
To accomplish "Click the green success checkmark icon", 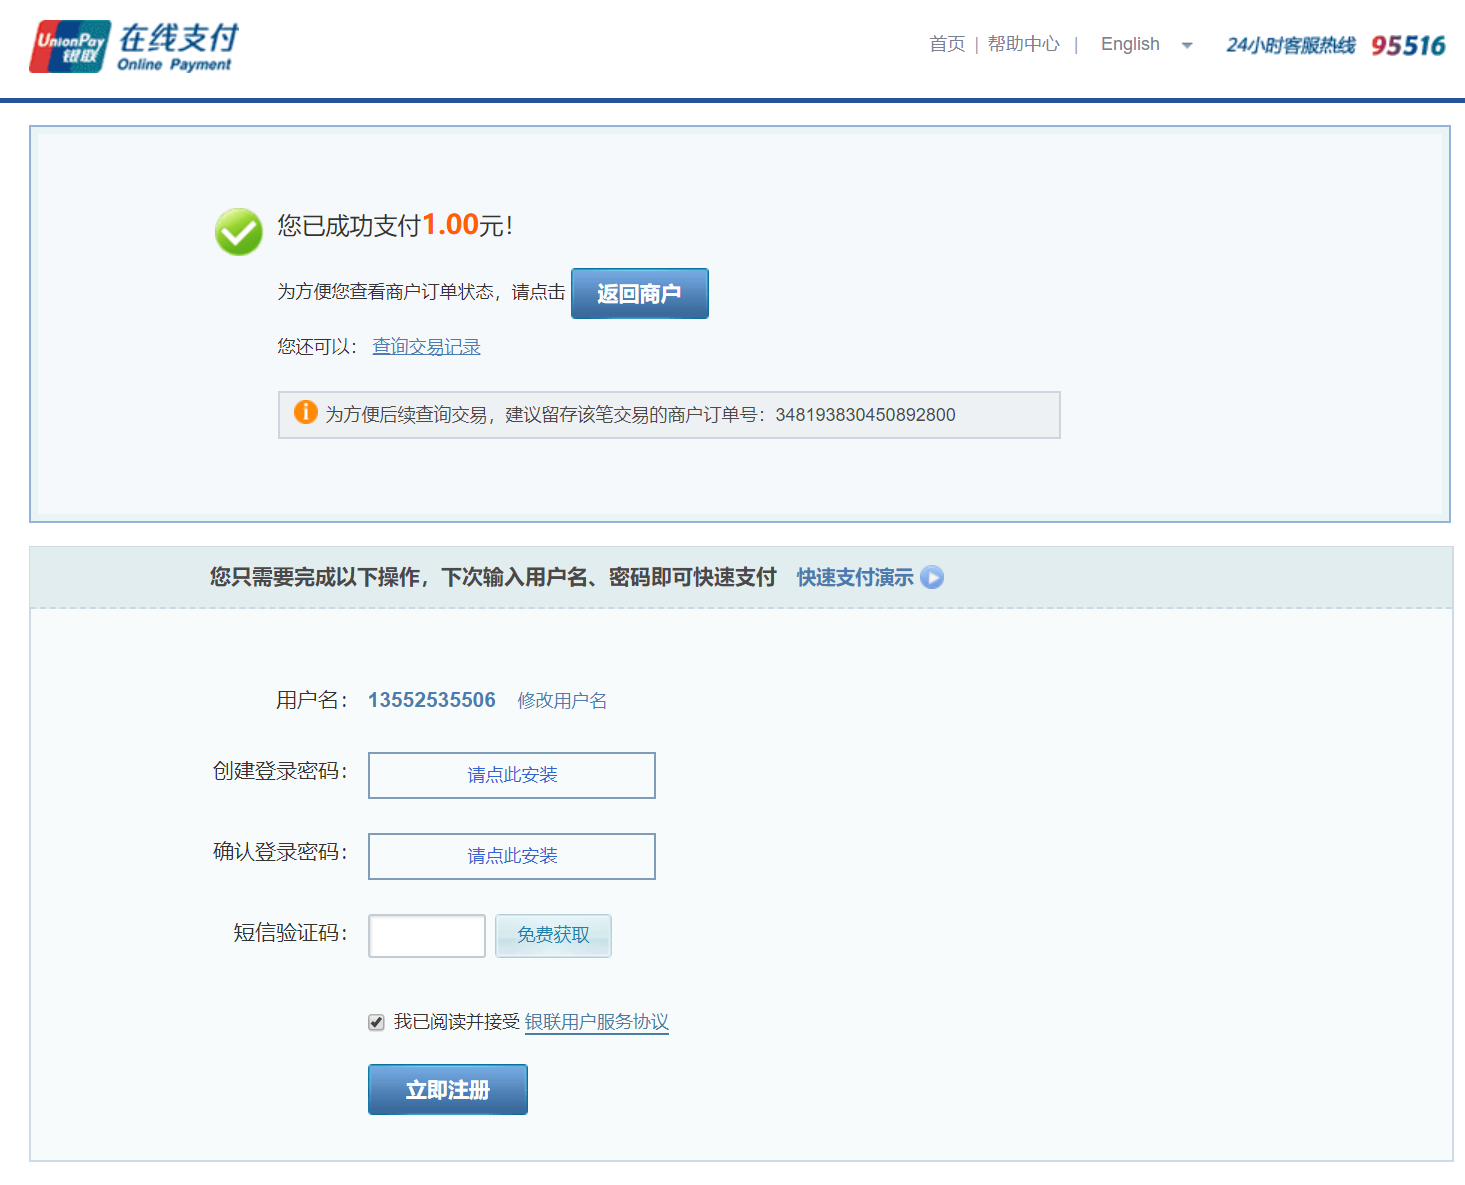I will [x=239, y=232].
